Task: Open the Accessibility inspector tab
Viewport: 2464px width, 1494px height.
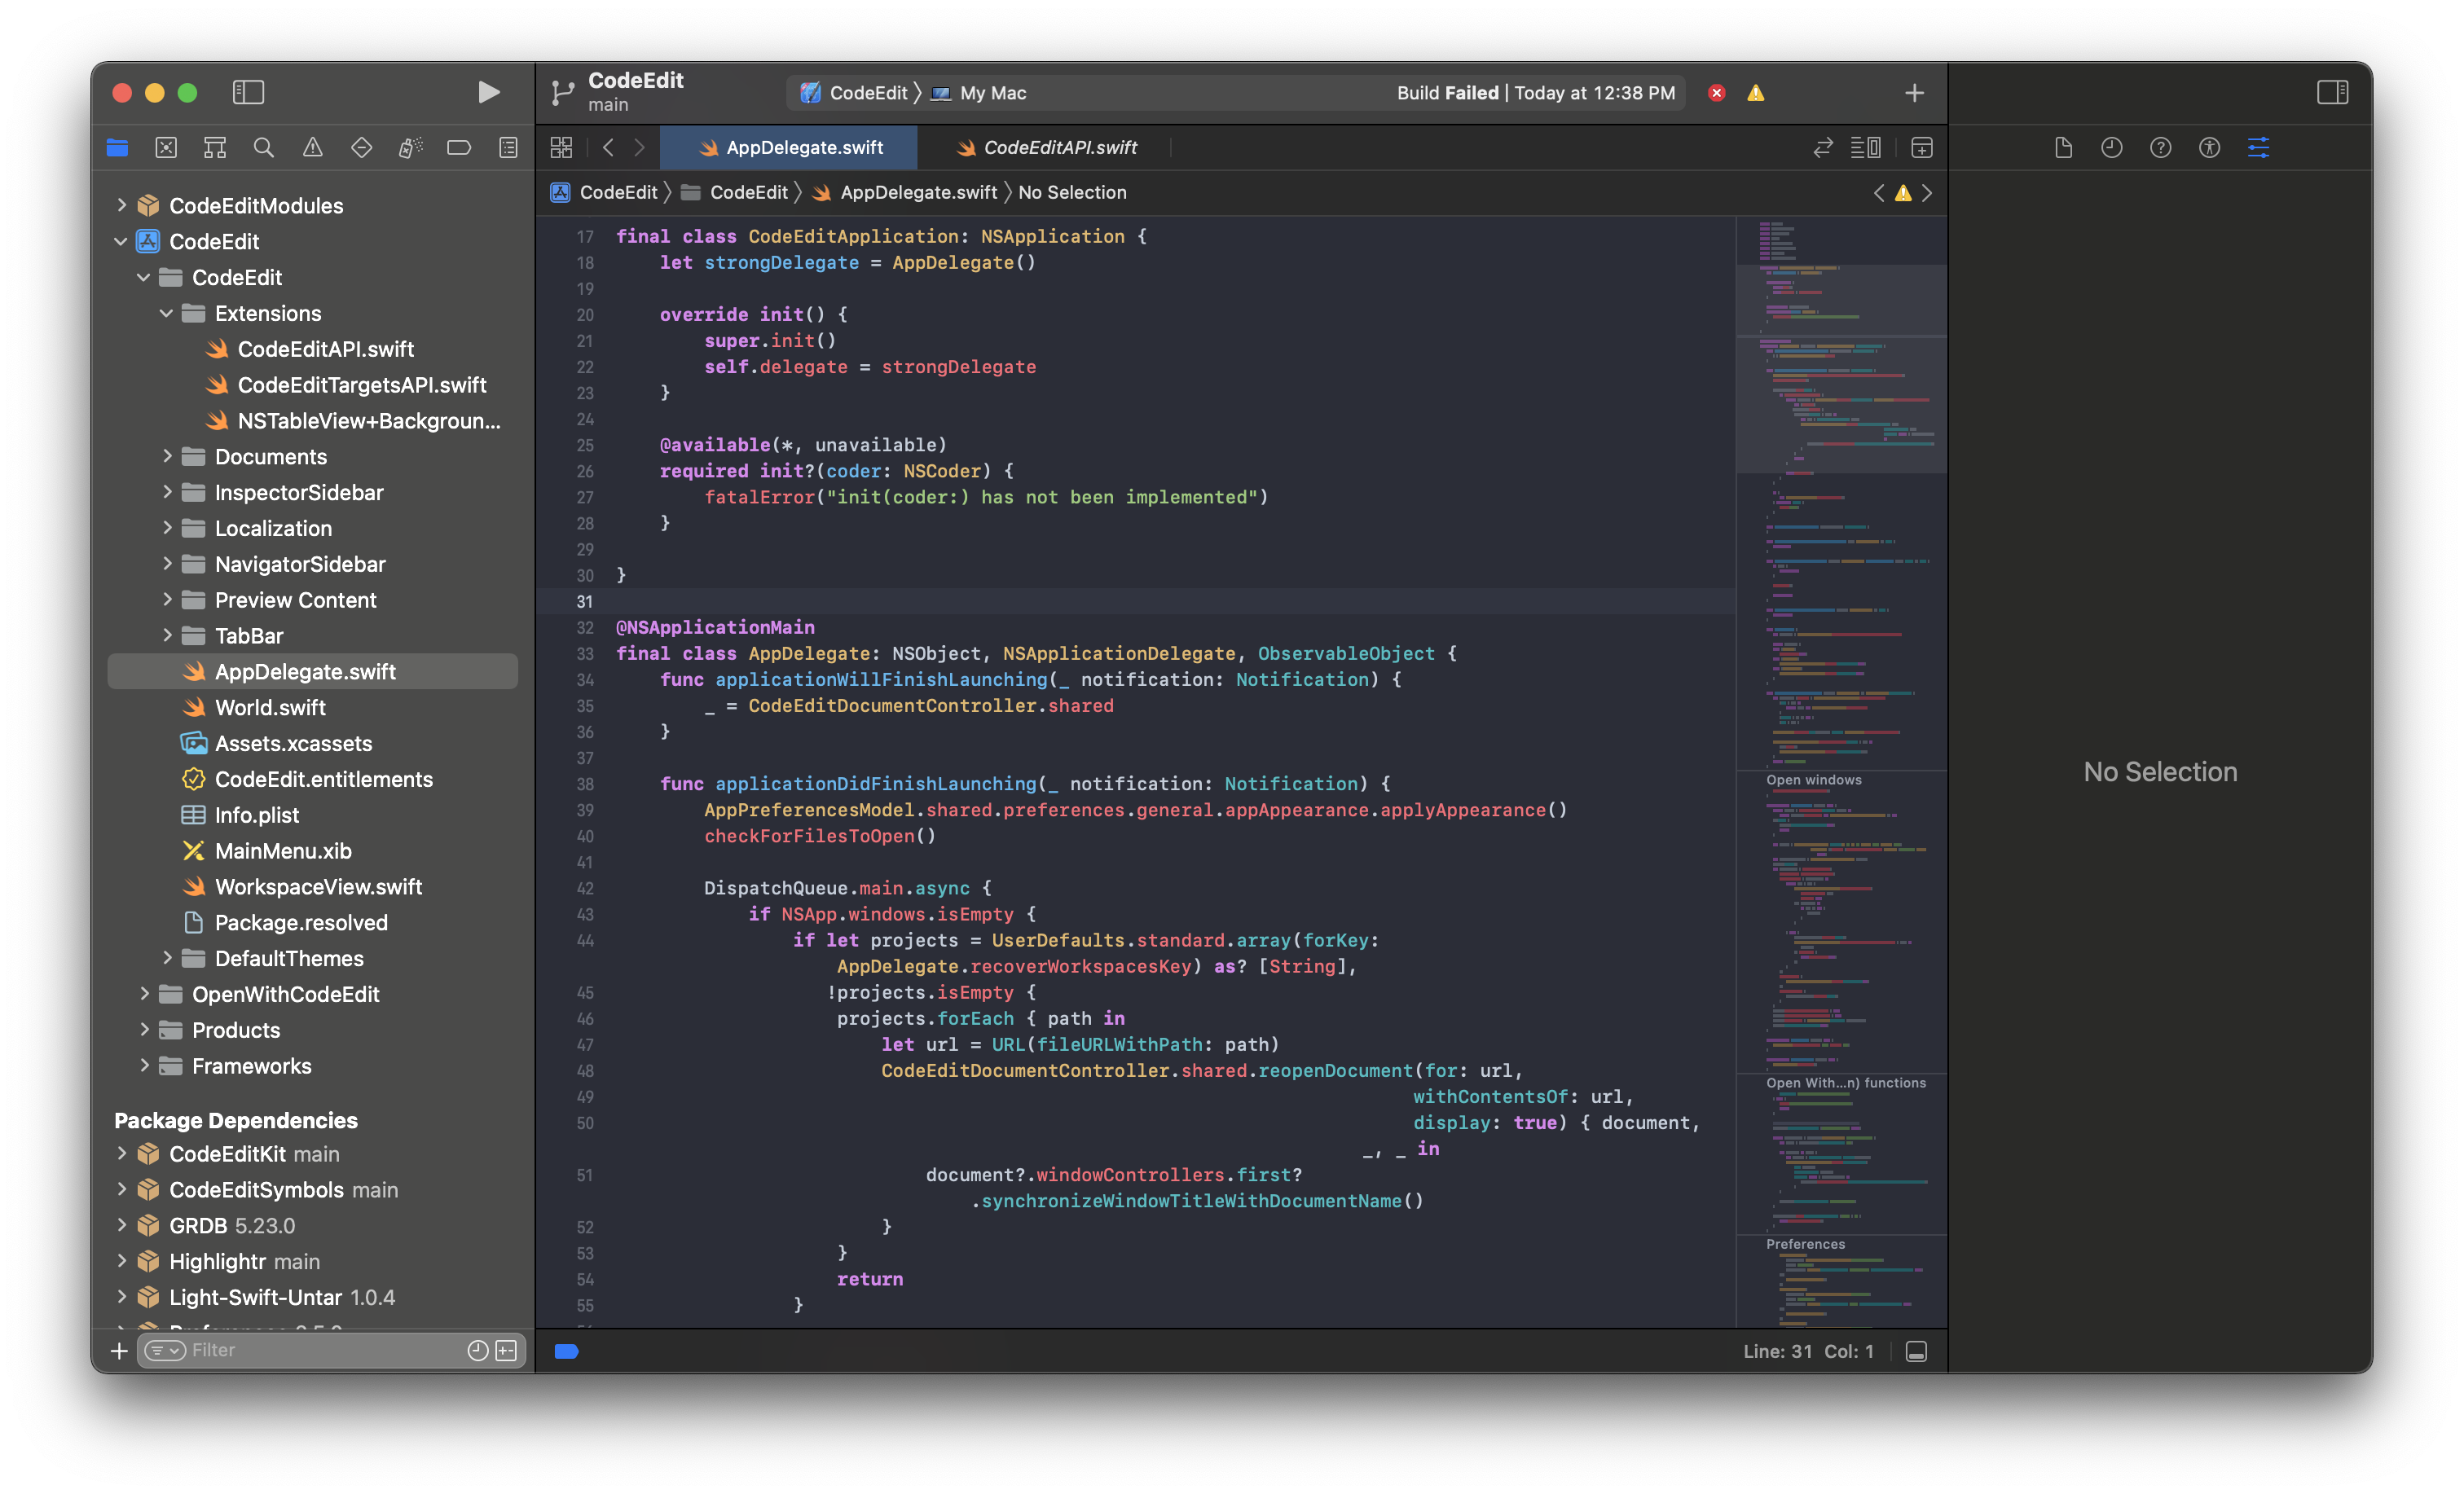Action: pos(2210,148)
